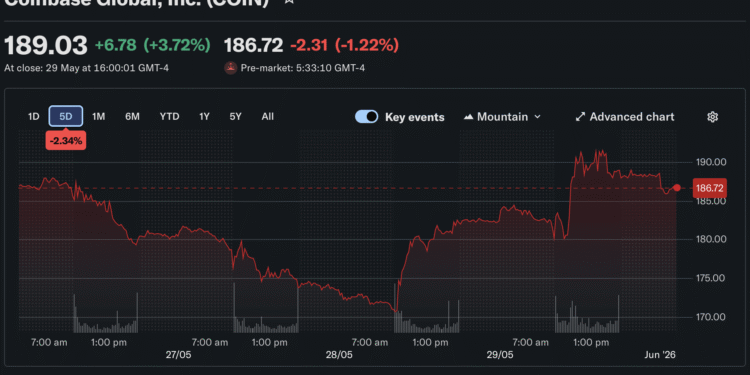Select the 5D time range
The width and height of the screenshot is (750, 375).
click(x=66, y=116)
